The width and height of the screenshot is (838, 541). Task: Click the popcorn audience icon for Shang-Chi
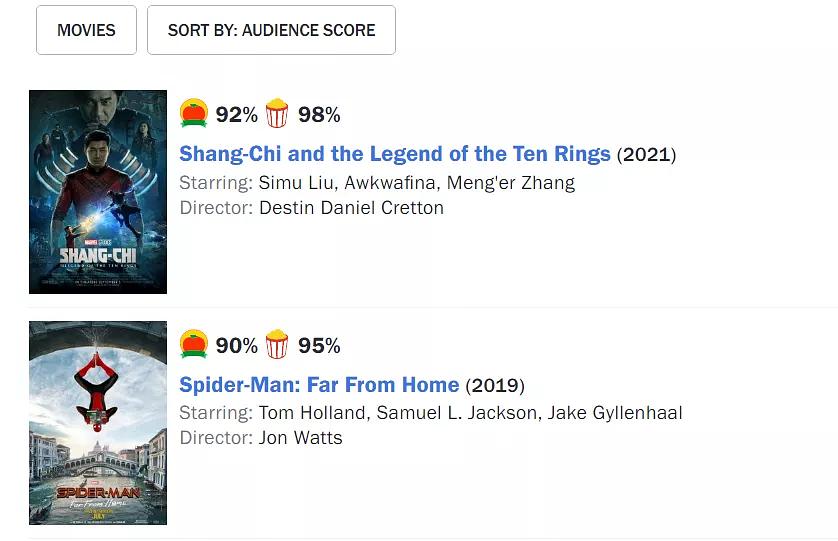(x=277, y=114)
